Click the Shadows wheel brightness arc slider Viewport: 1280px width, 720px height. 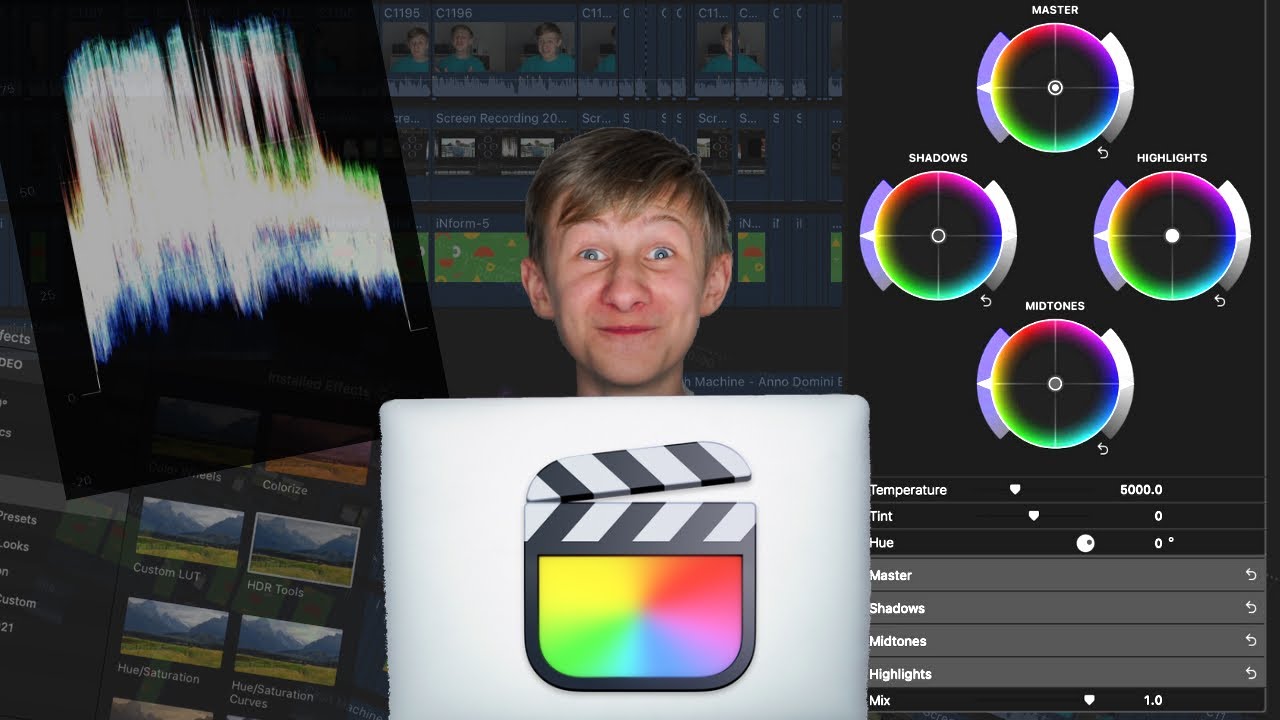[x=1007, y=236]
